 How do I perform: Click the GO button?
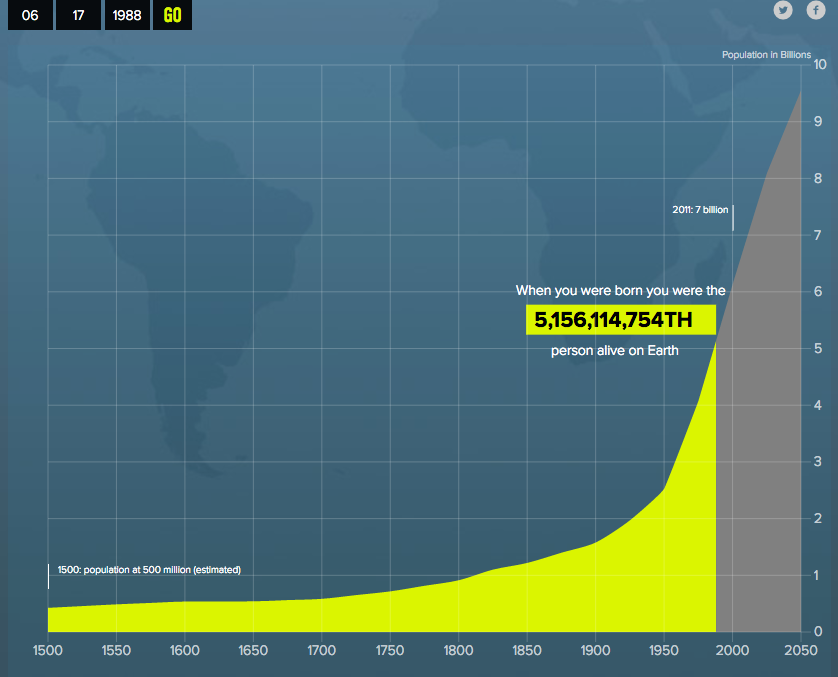172,15
